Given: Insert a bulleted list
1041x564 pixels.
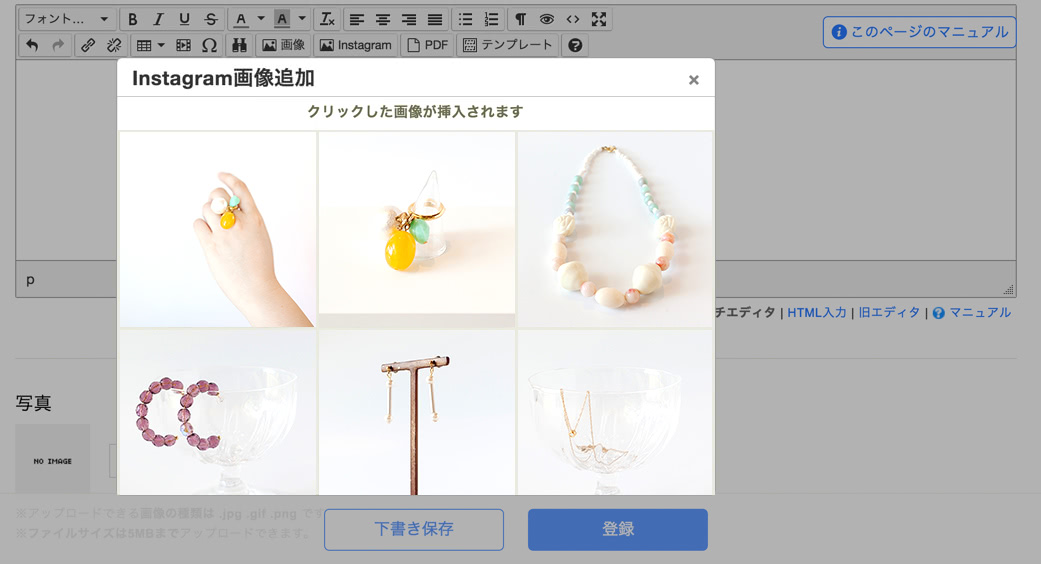Looking at the screenshot, I should pyautogui.click(x=465, y=19).
